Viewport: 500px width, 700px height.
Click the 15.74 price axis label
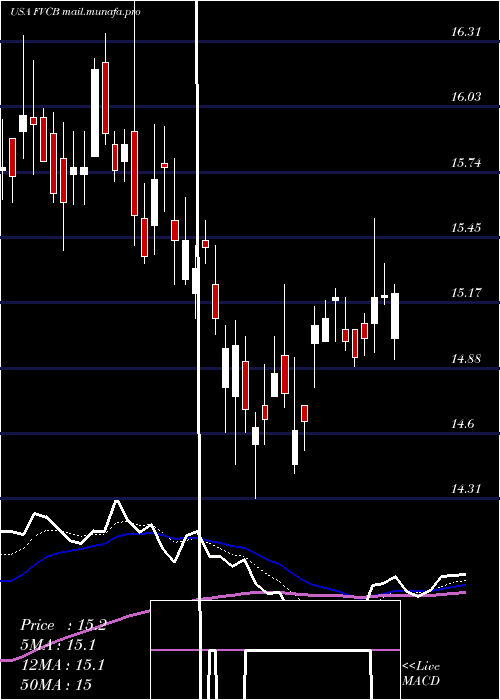(466, 162)
